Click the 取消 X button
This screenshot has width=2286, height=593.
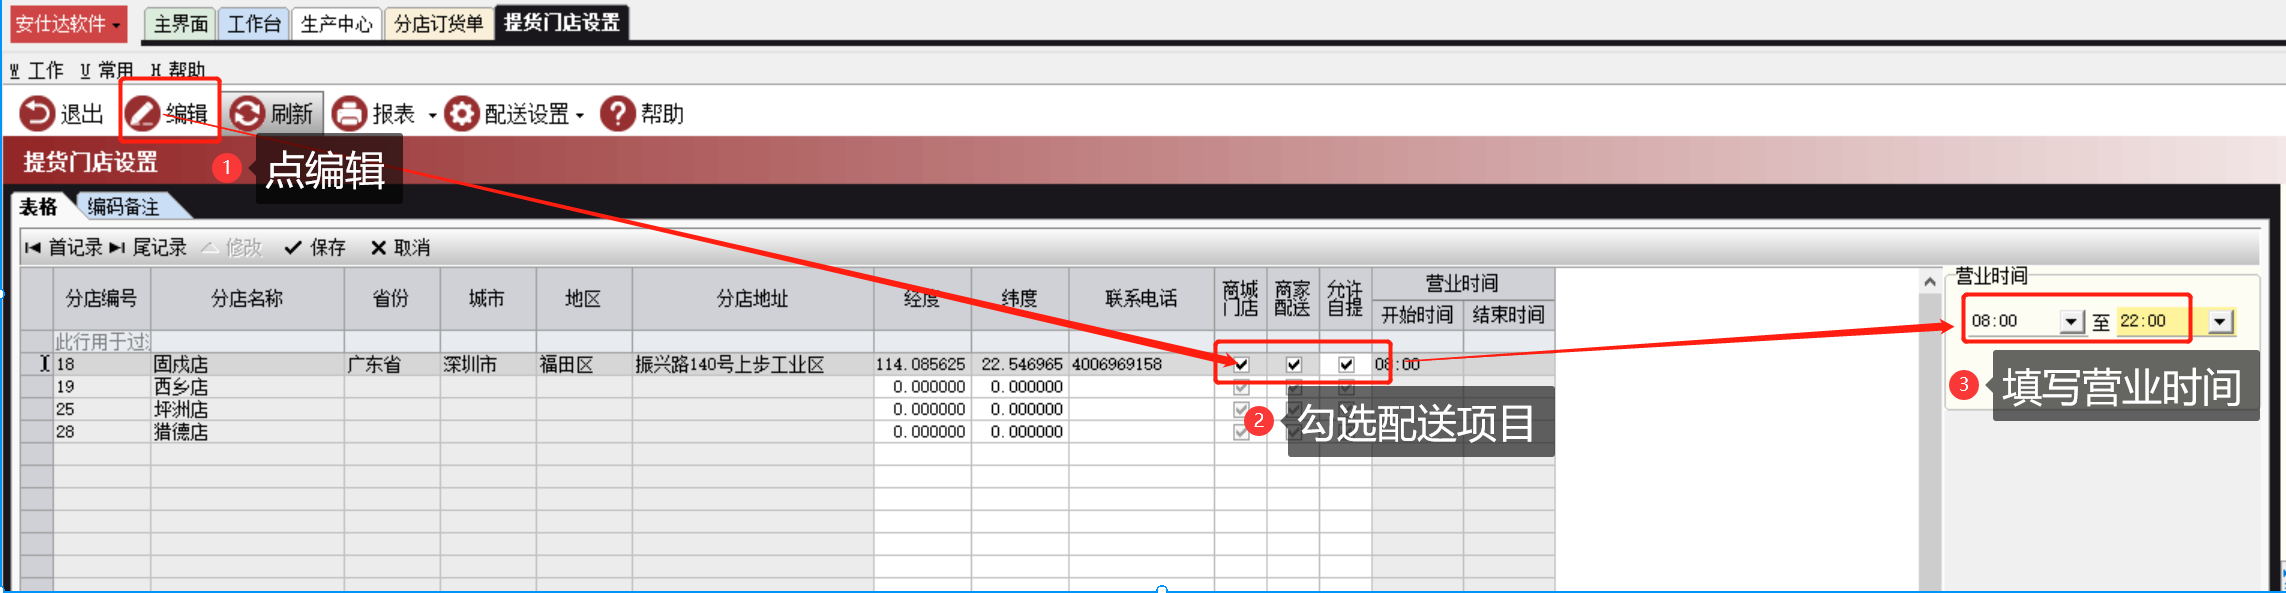400,247
